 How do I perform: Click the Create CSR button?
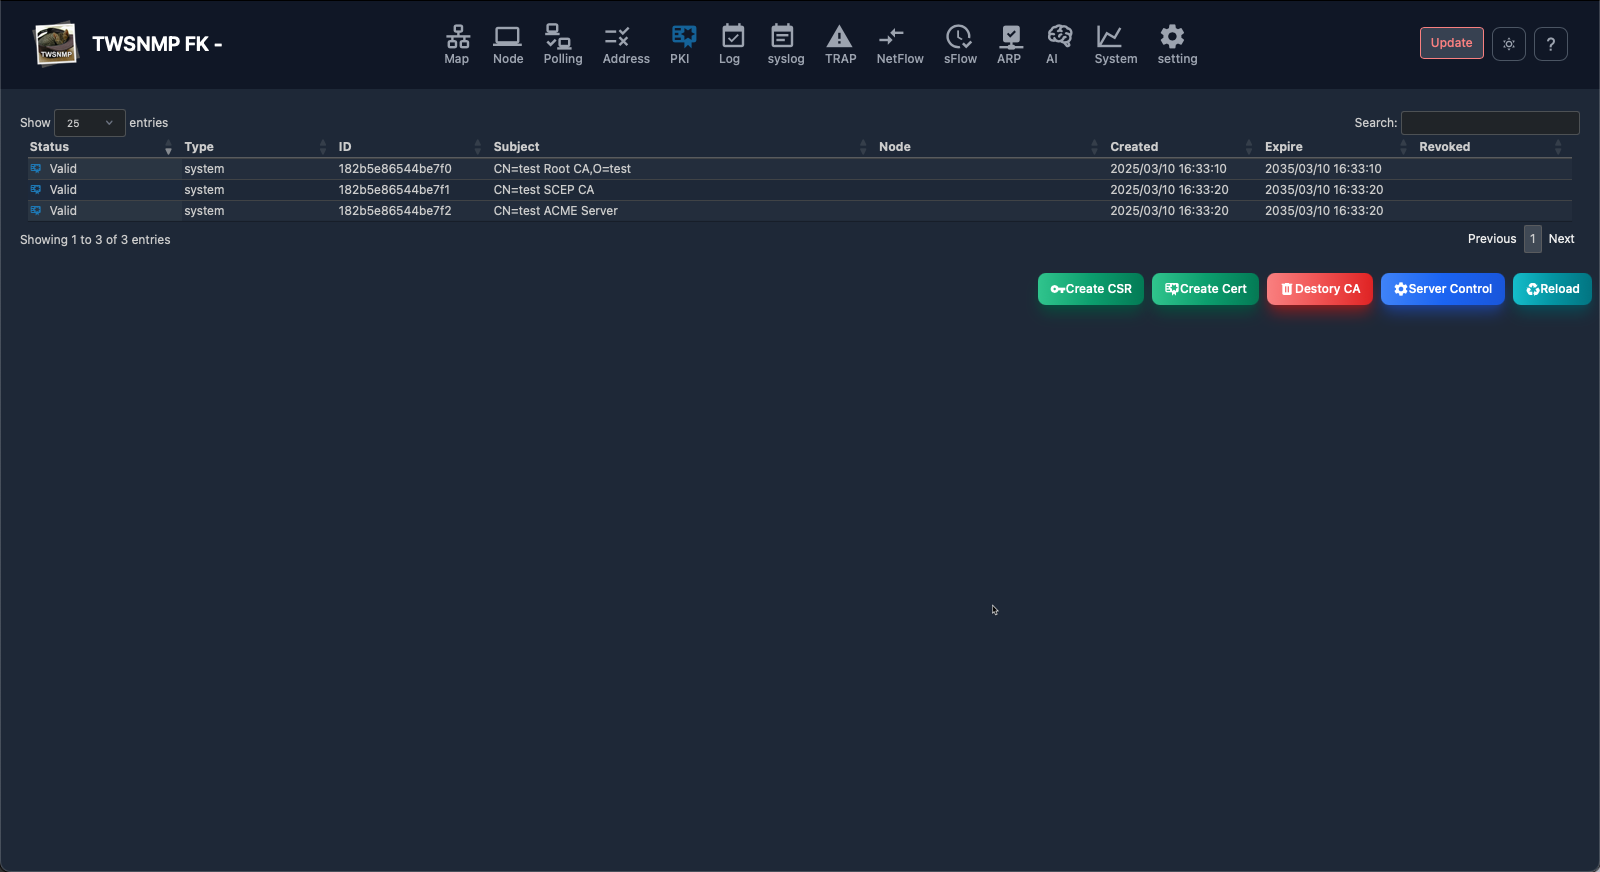[1091, 289]
